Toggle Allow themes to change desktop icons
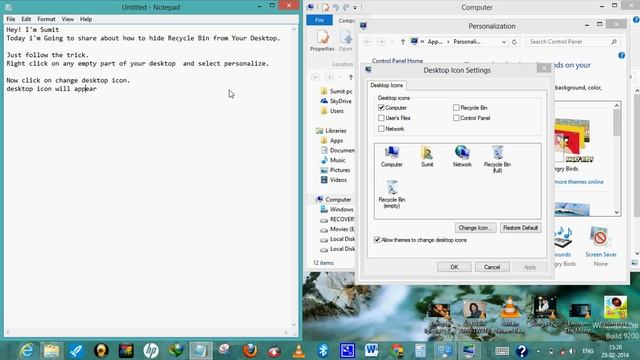The image size is (640, 360). coord(377,240)
